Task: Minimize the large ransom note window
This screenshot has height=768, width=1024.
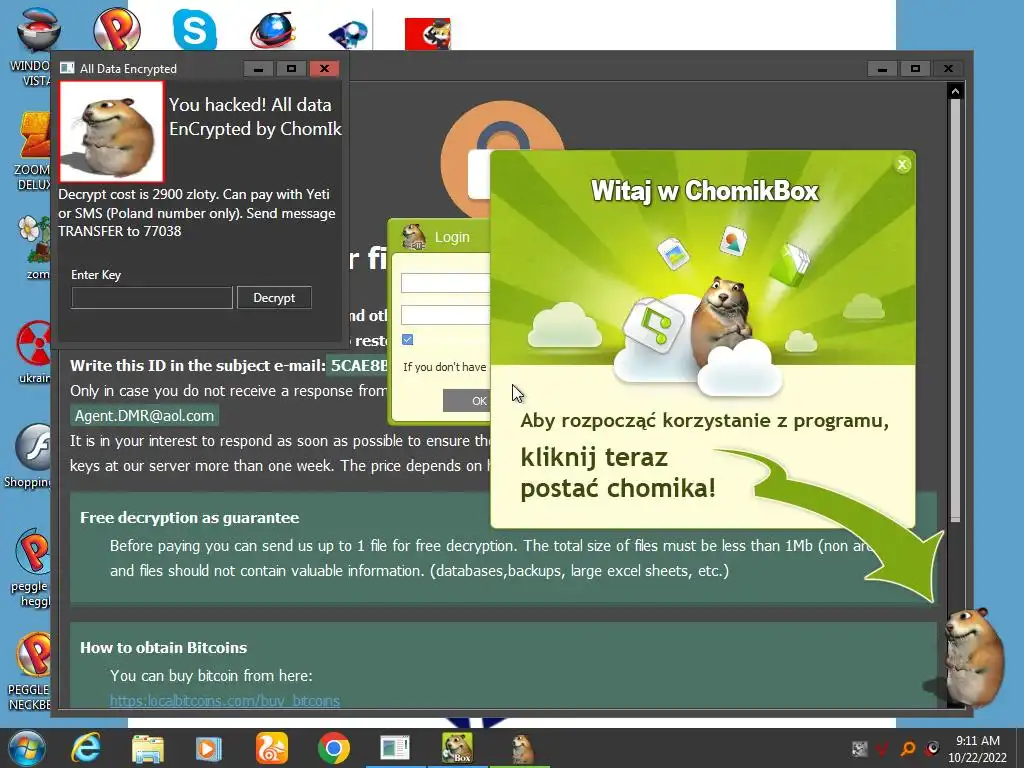Action: [882, 69]
